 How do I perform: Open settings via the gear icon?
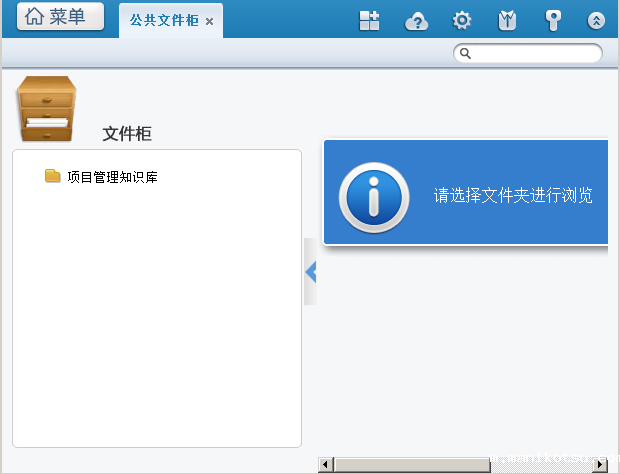tap(461, 21)
